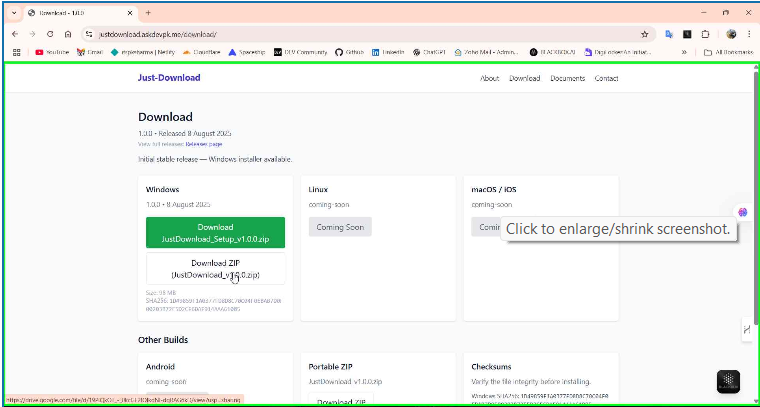
Task: Open the About navigation item
Action: point(489,78)
